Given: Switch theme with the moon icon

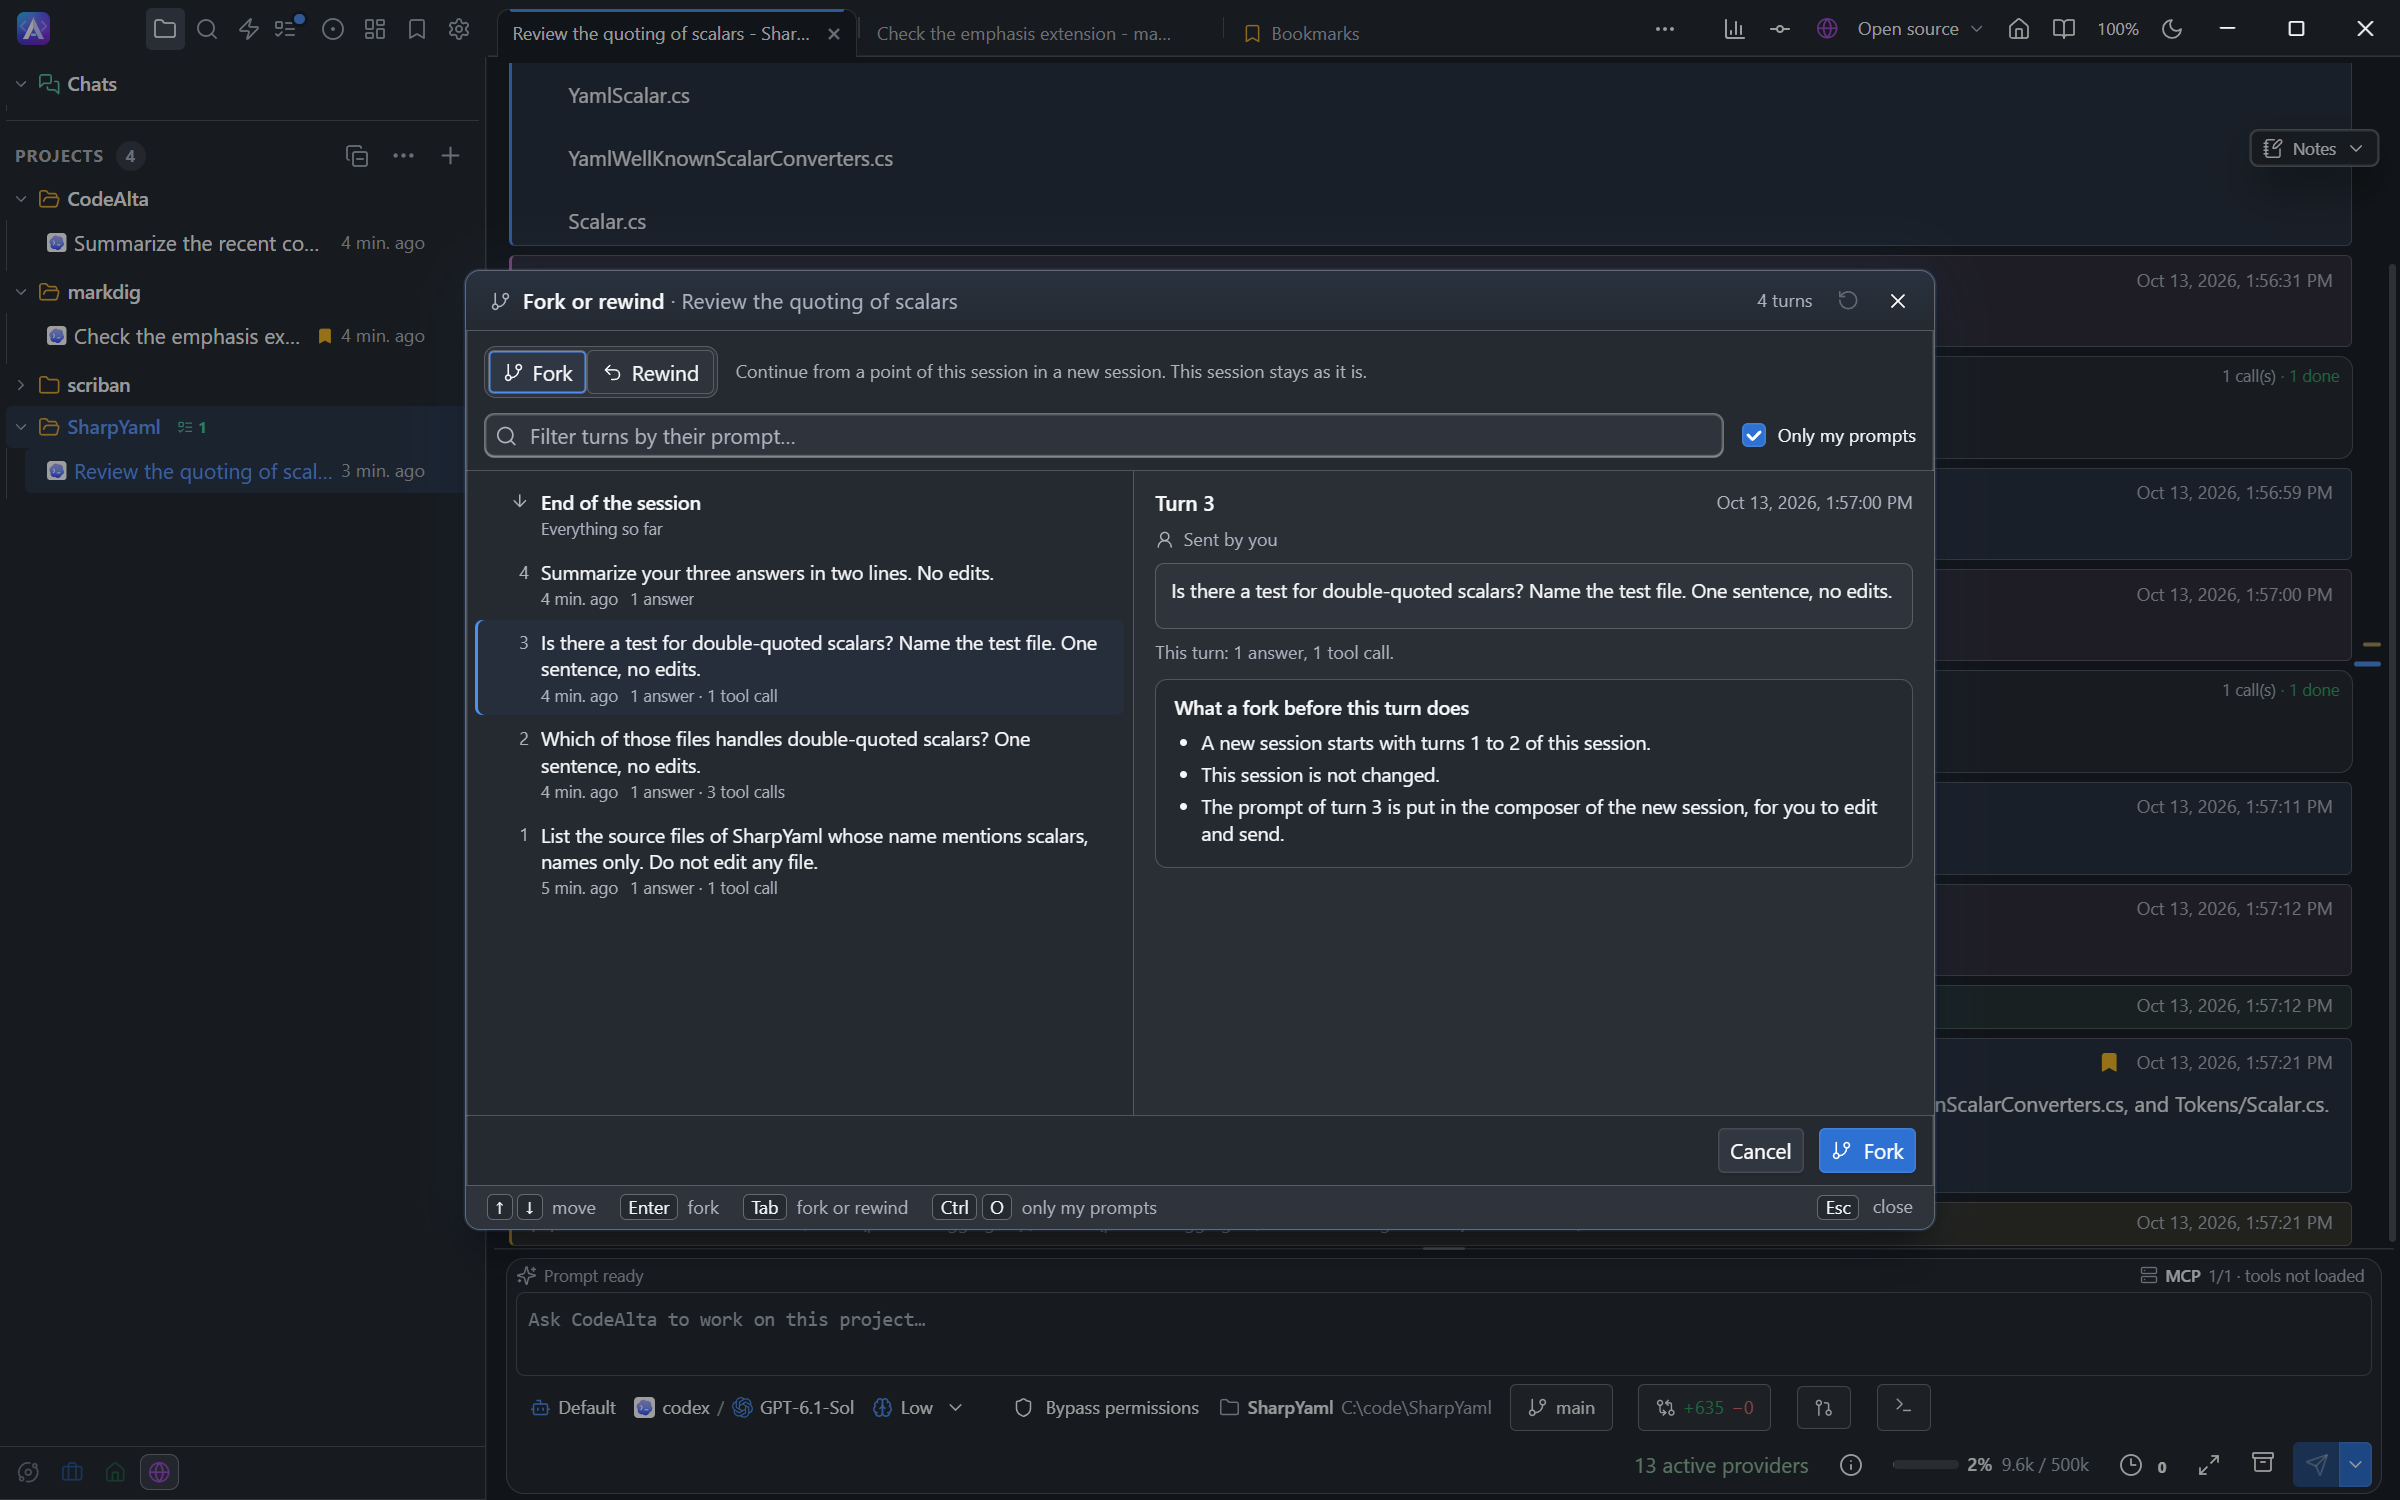Looking at the screenshot, I should point(2172,29).
